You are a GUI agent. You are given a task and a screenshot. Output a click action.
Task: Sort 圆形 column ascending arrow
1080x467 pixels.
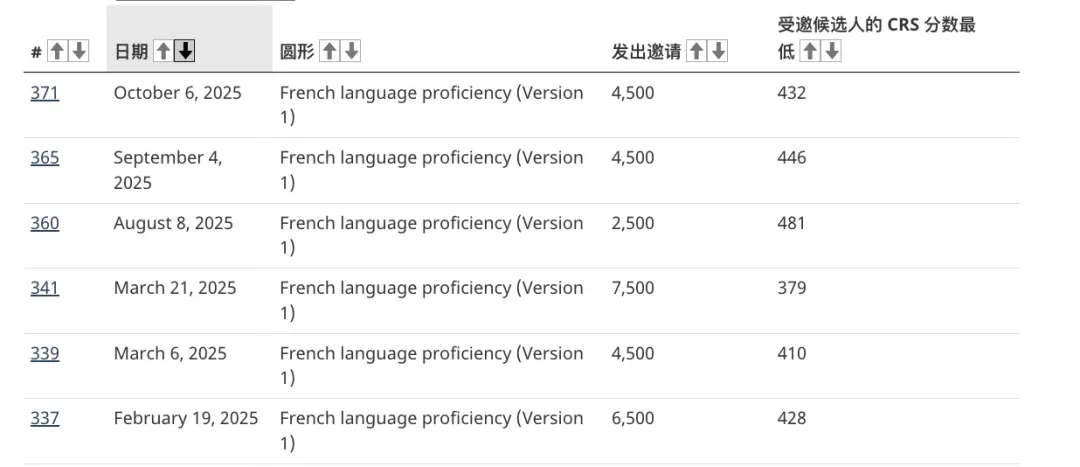(329, 52)
